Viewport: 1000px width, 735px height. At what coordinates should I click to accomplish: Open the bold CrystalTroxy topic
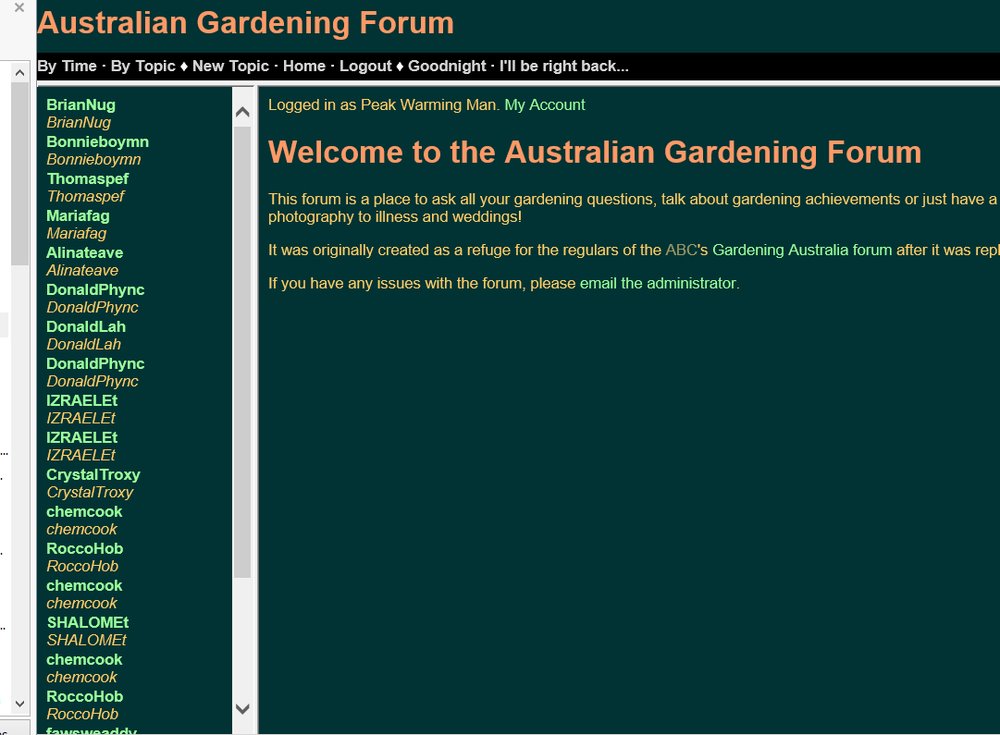93,475
